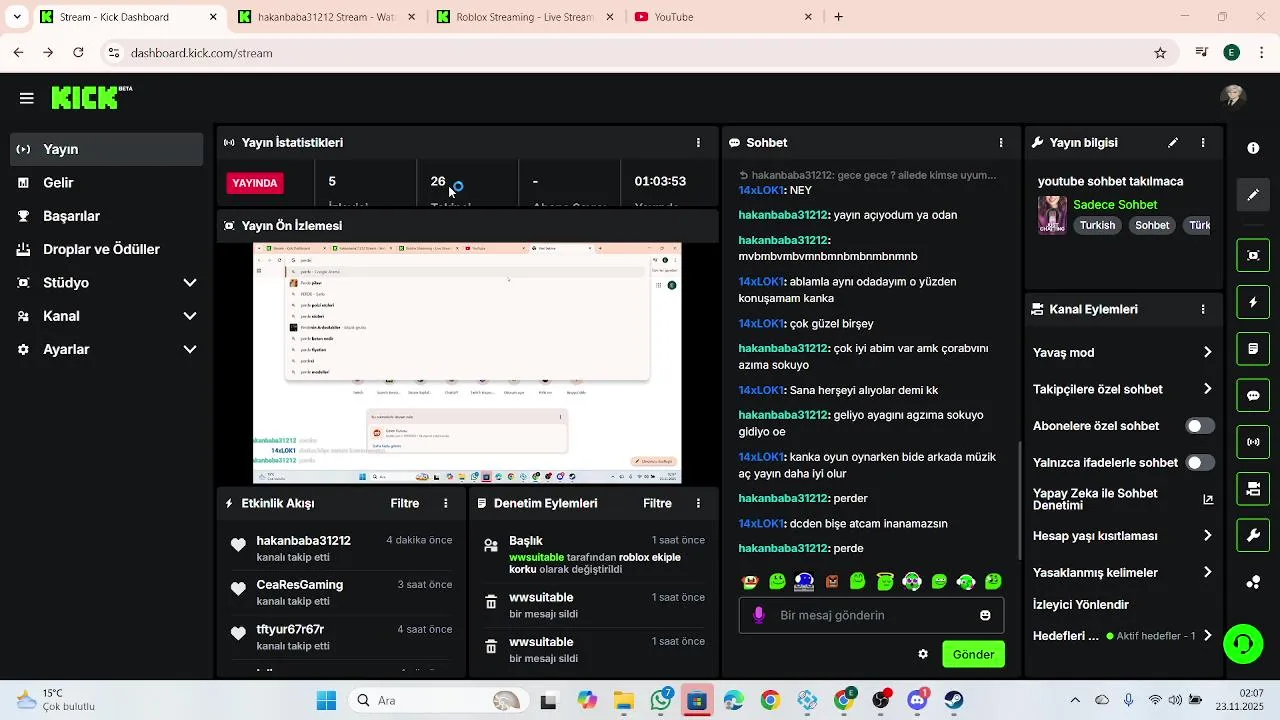Open the Sohbet panel three-dot menu
This screenshot has width=1280, height=720.
click(x=1001, y=143)
